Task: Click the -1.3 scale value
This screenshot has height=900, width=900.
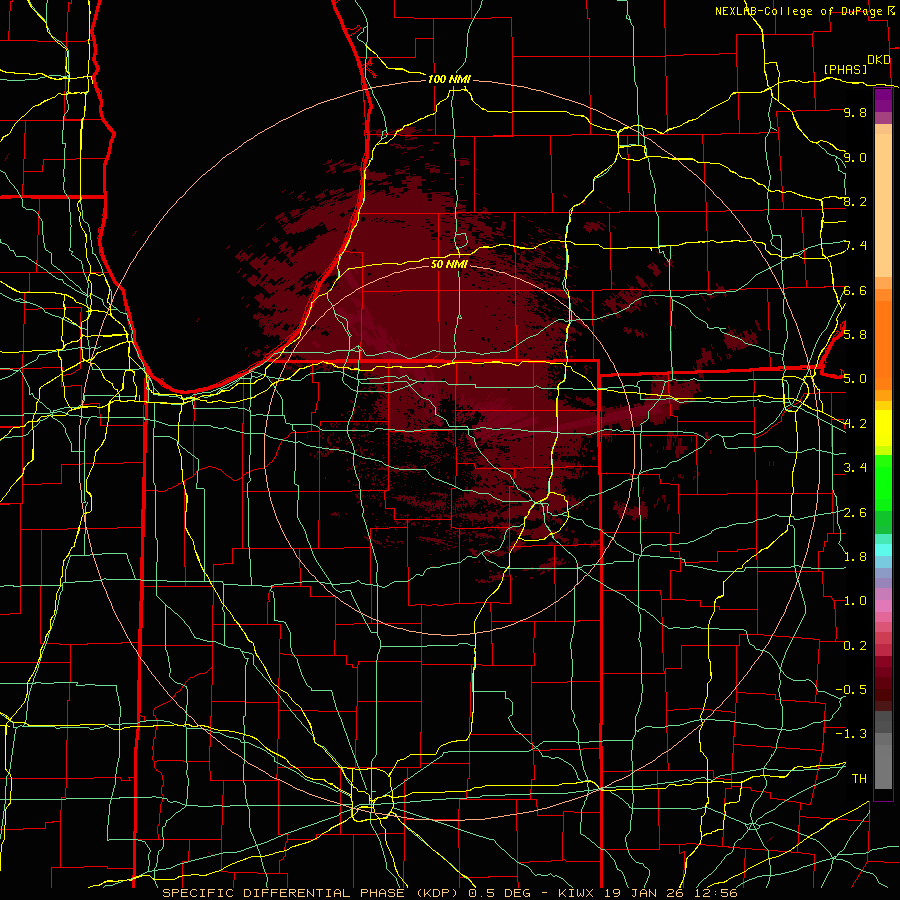Action: tap(851, 734)
